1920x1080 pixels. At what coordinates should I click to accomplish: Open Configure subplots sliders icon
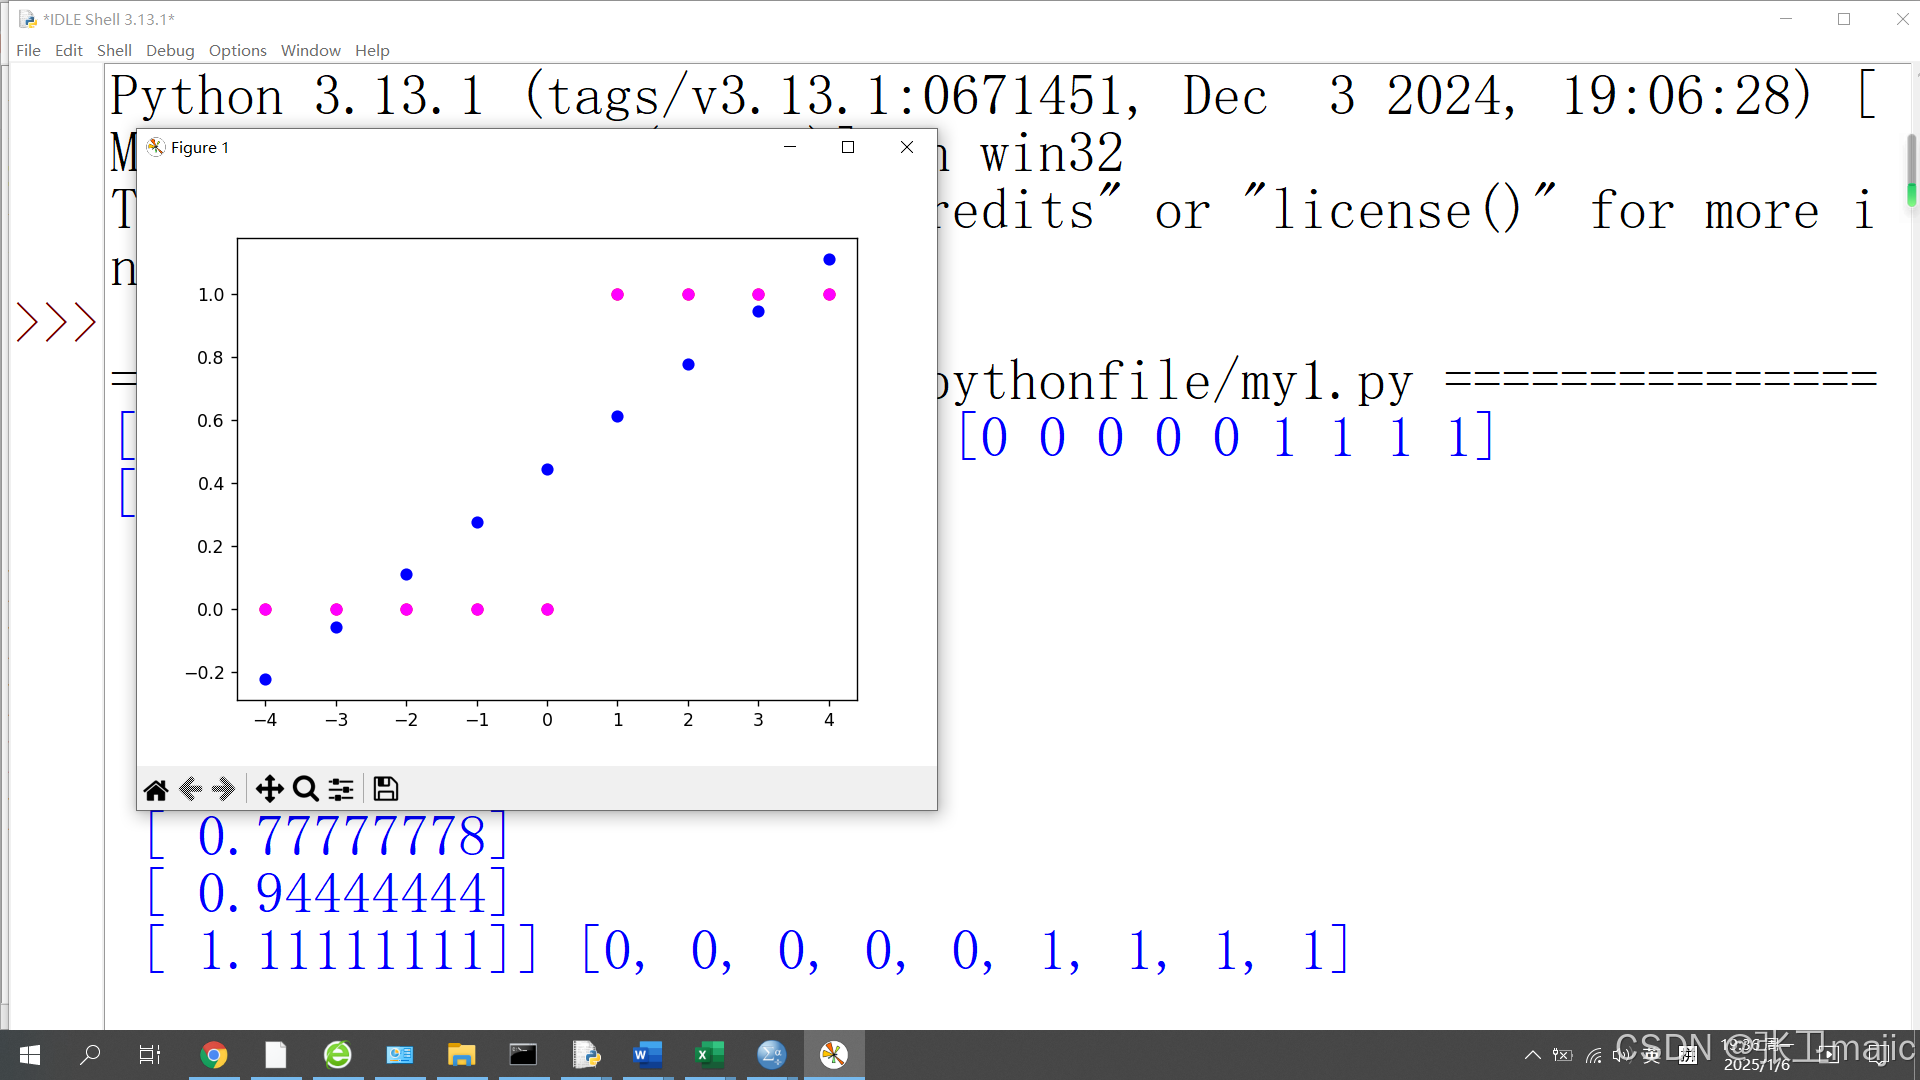coord(341,790)
